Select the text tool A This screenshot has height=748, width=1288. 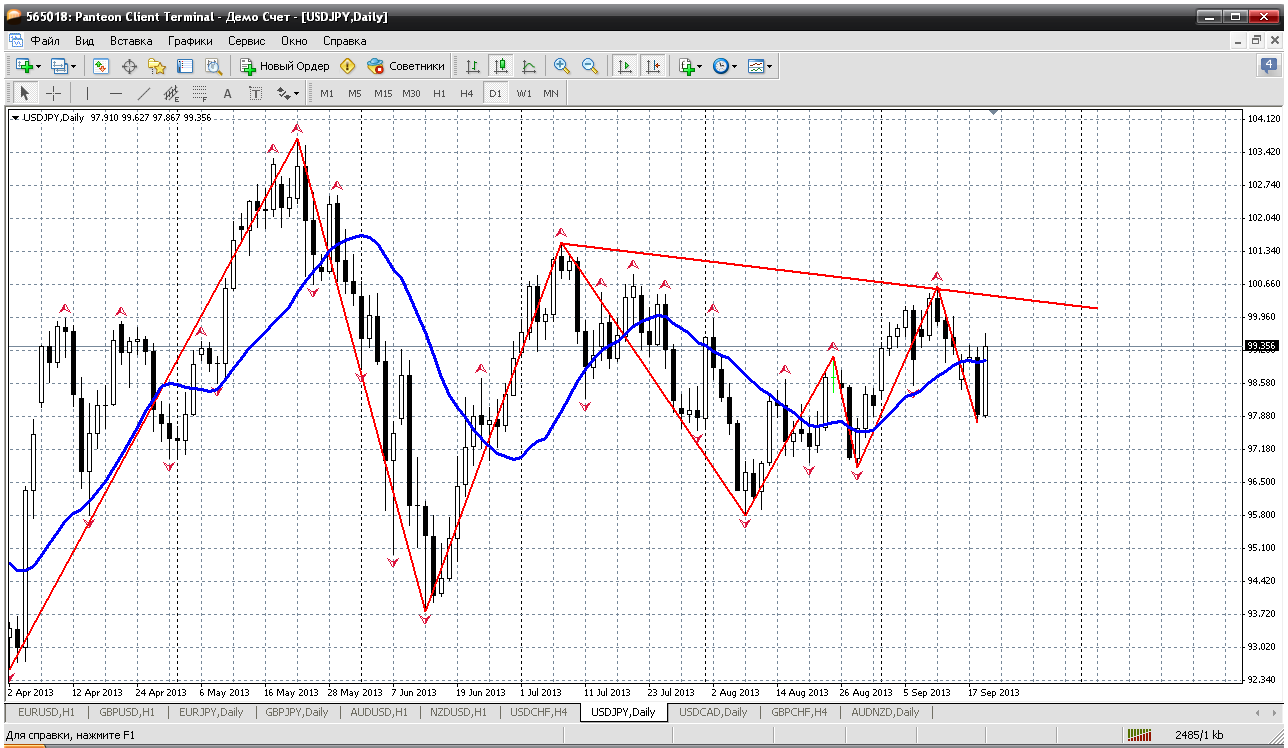[227, 93]
